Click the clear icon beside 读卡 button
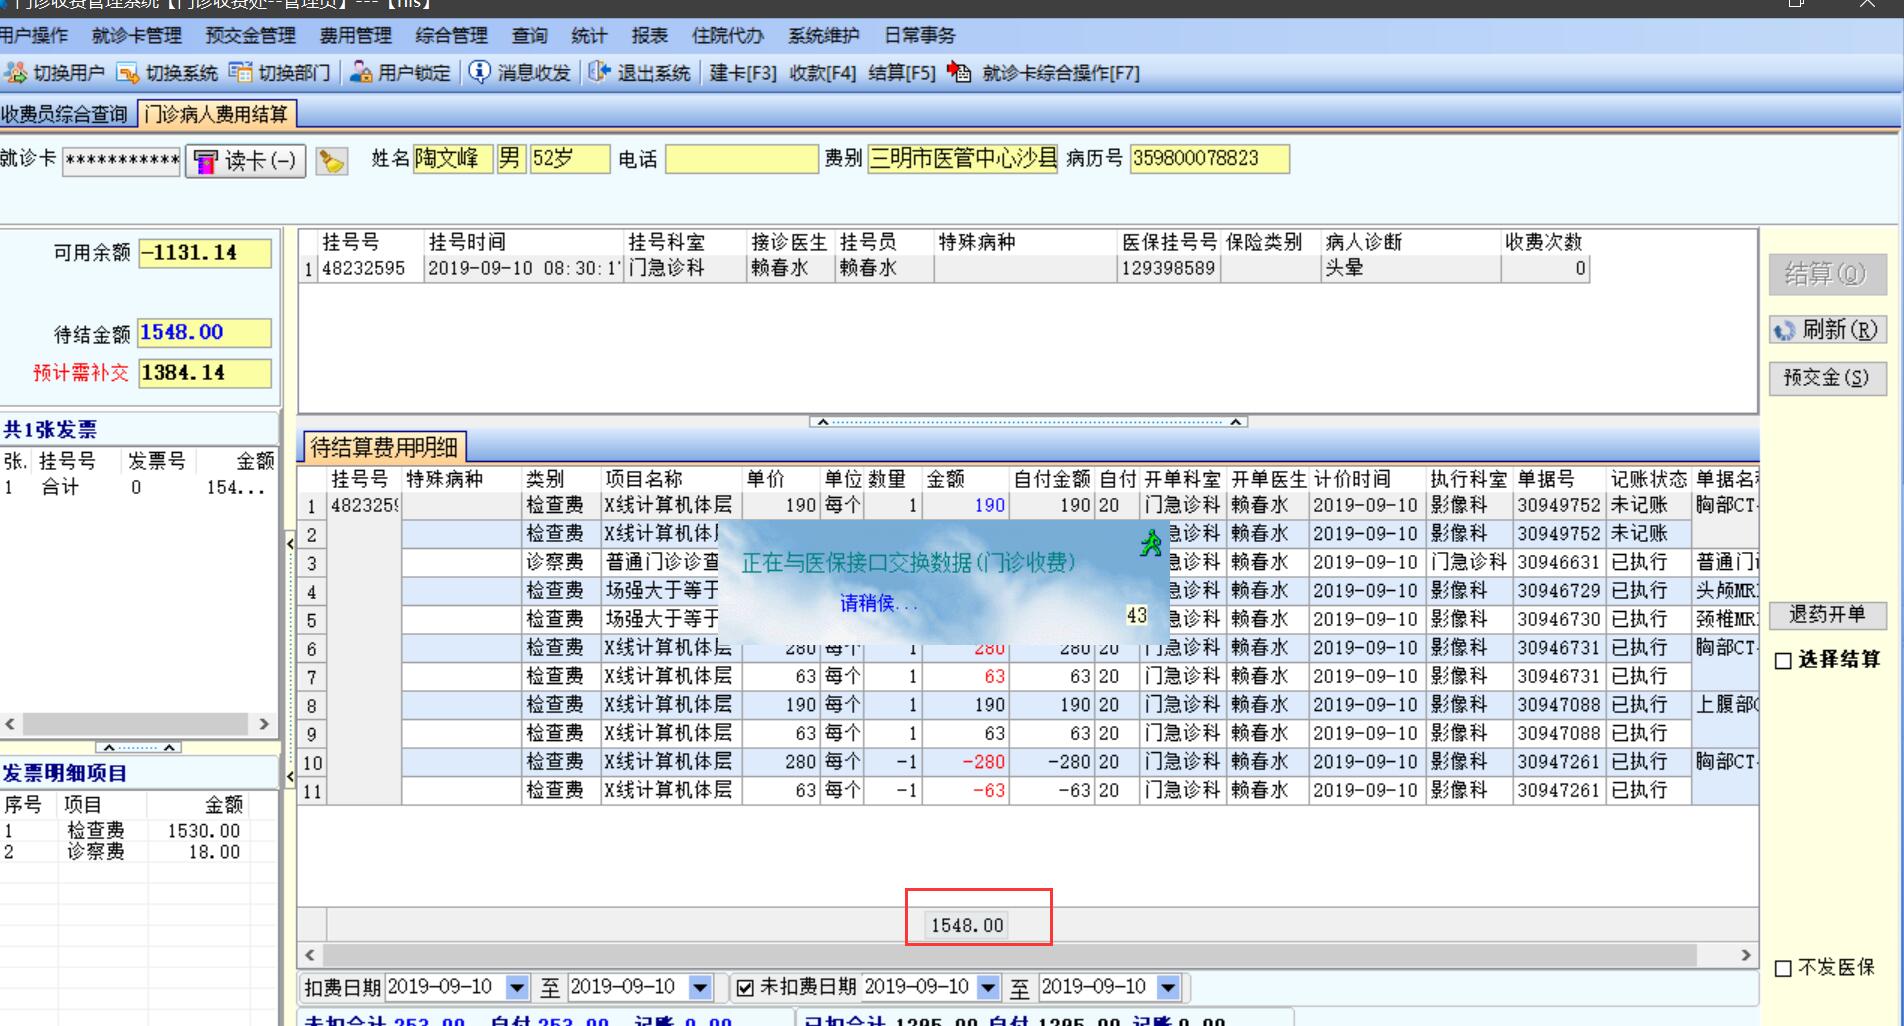Viewport: 1904px width, 1026px height. click(x=332, y=161)
